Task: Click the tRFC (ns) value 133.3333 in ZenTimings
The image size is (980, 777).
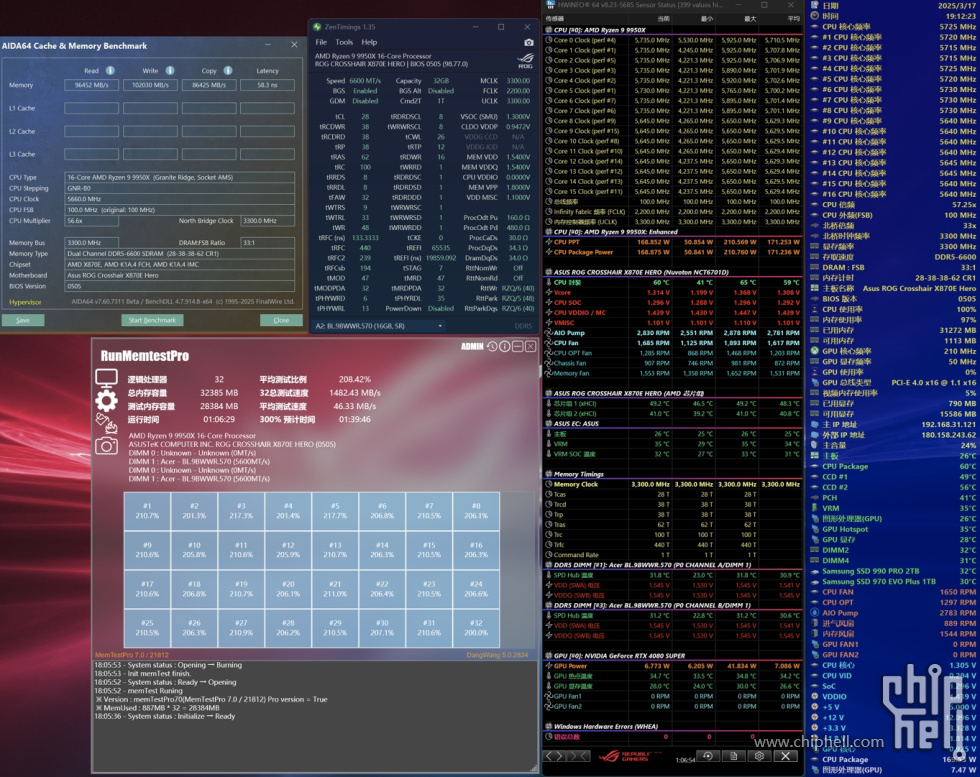Action: 365,238
